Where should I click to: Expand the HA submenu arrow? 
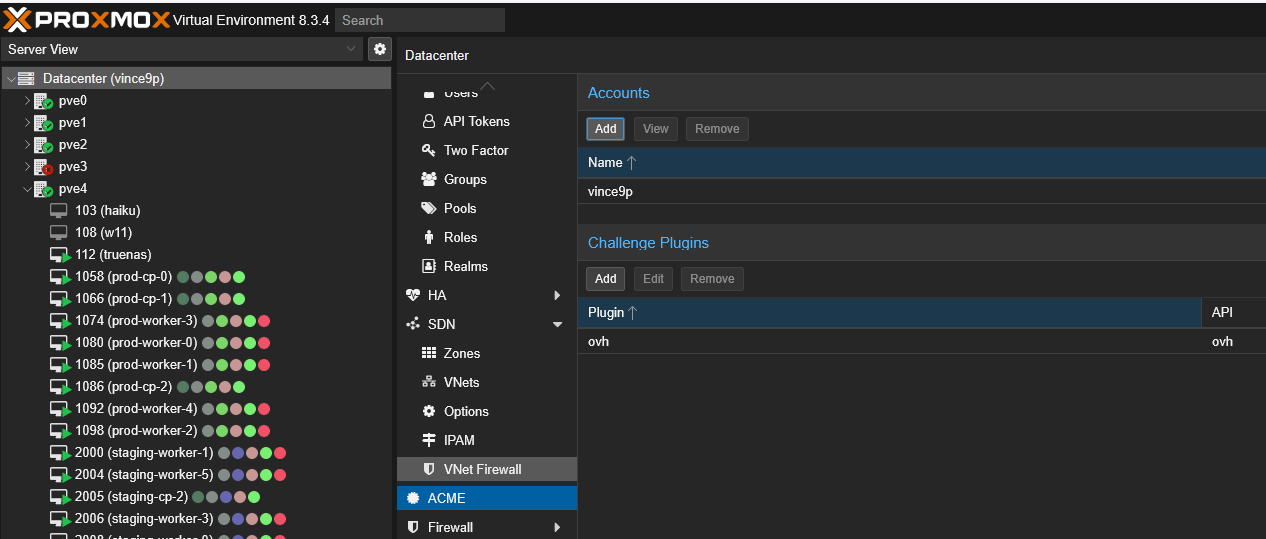tap(557, 295)
